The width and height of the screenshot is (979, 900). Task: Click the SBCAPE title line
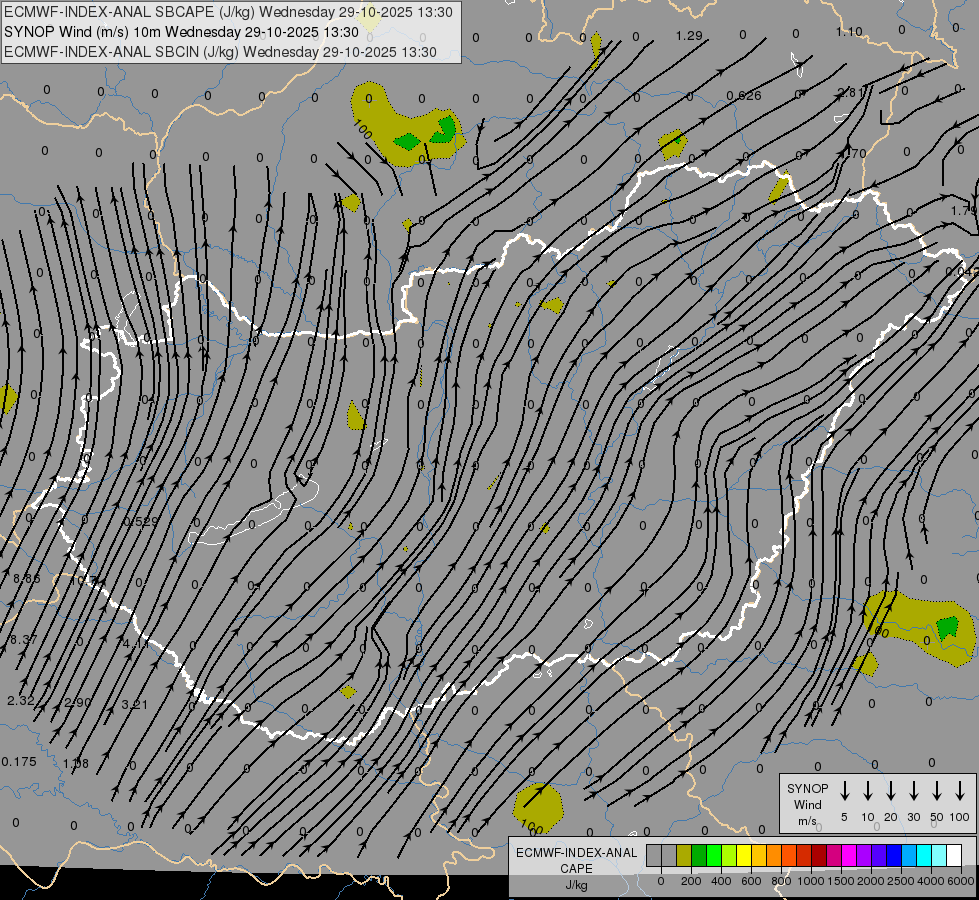tap(228, 12)
